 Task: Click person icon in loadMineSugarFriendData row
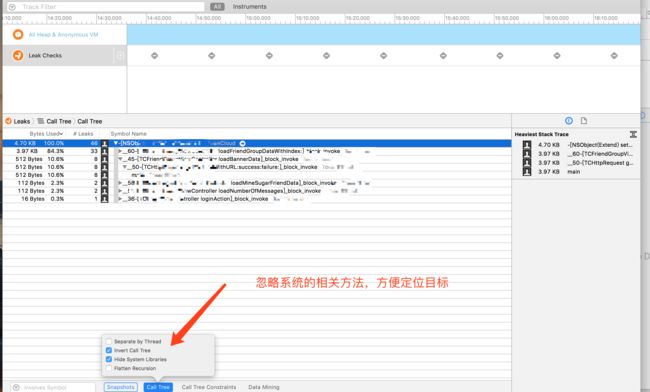tap(104, 183)
